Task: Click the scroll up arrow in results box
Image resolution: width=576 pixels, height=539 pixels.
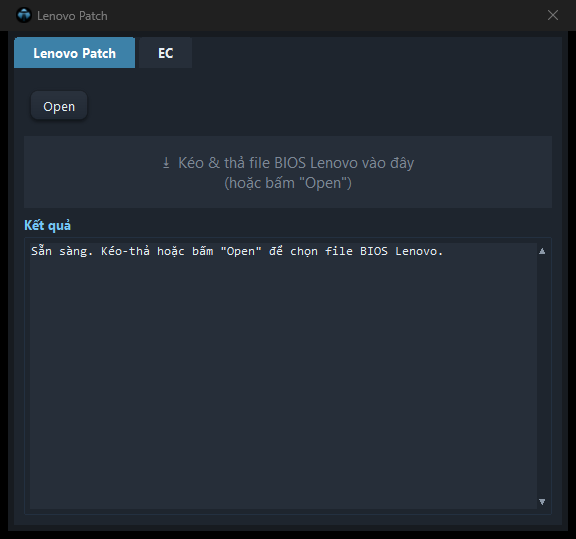Action: point(542,251)
